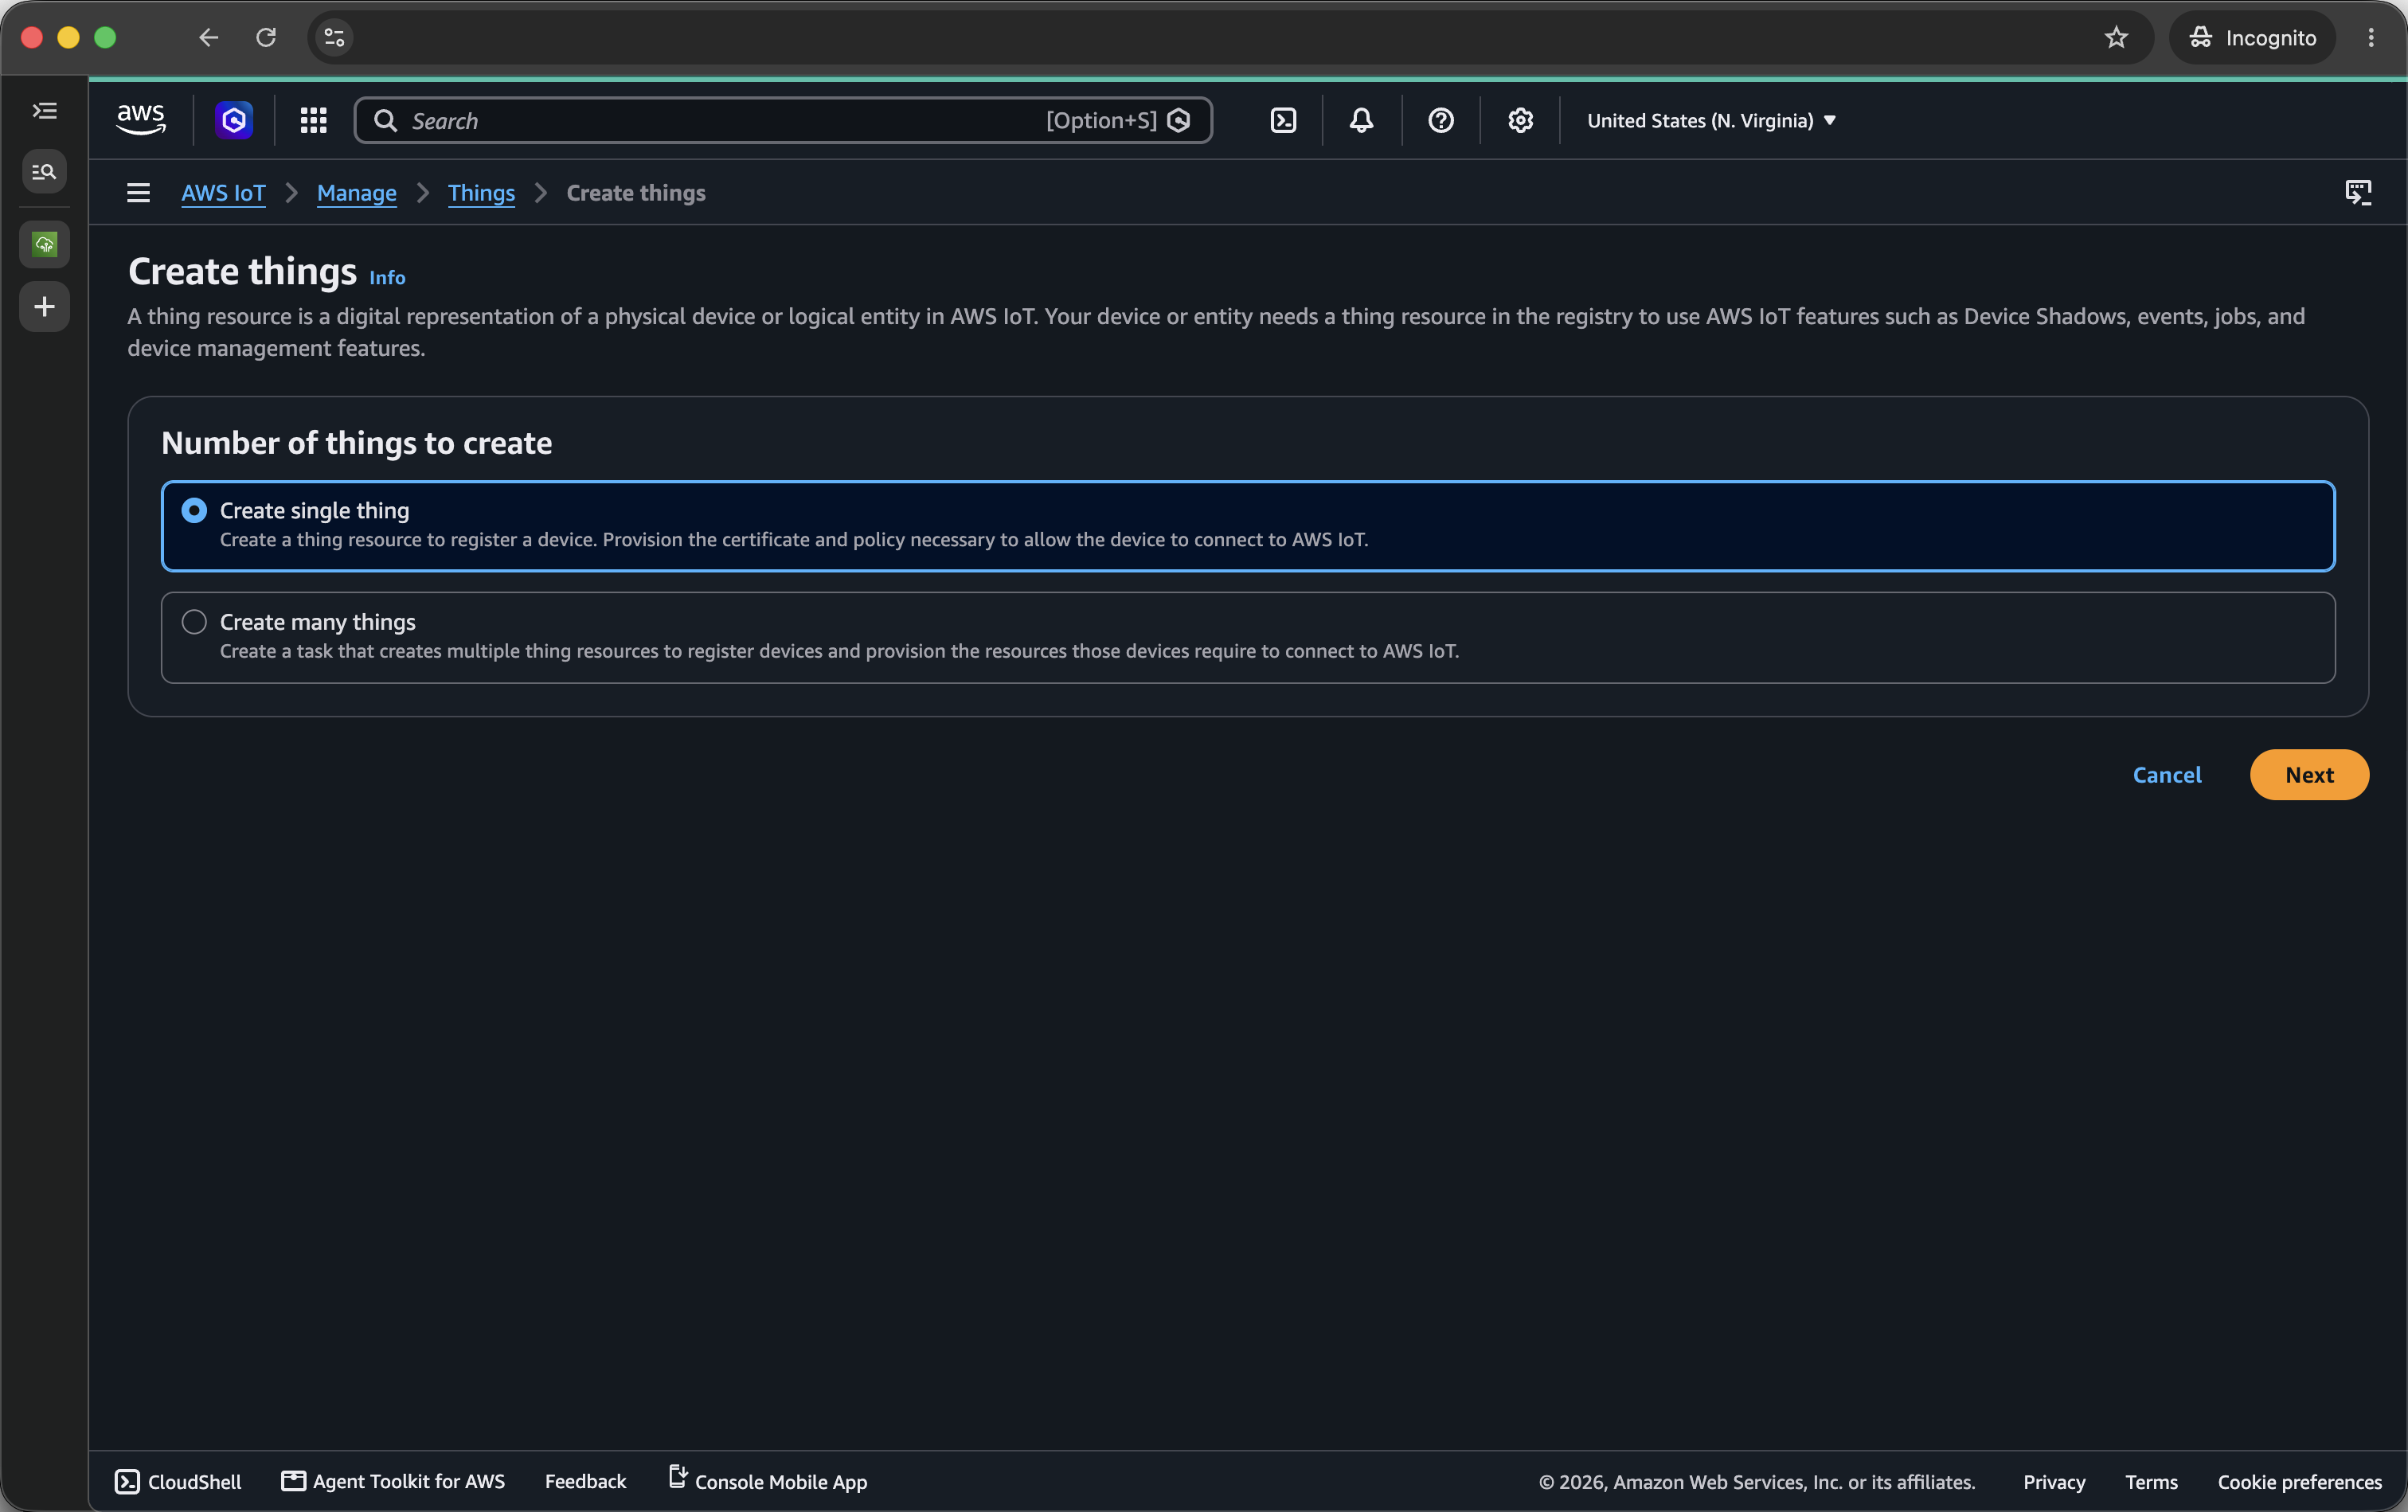The height and width of the screenshot is (1512, 2408).
Task: Click the 'Create things' breadcrumb text
Action: [x=635, y=192]
